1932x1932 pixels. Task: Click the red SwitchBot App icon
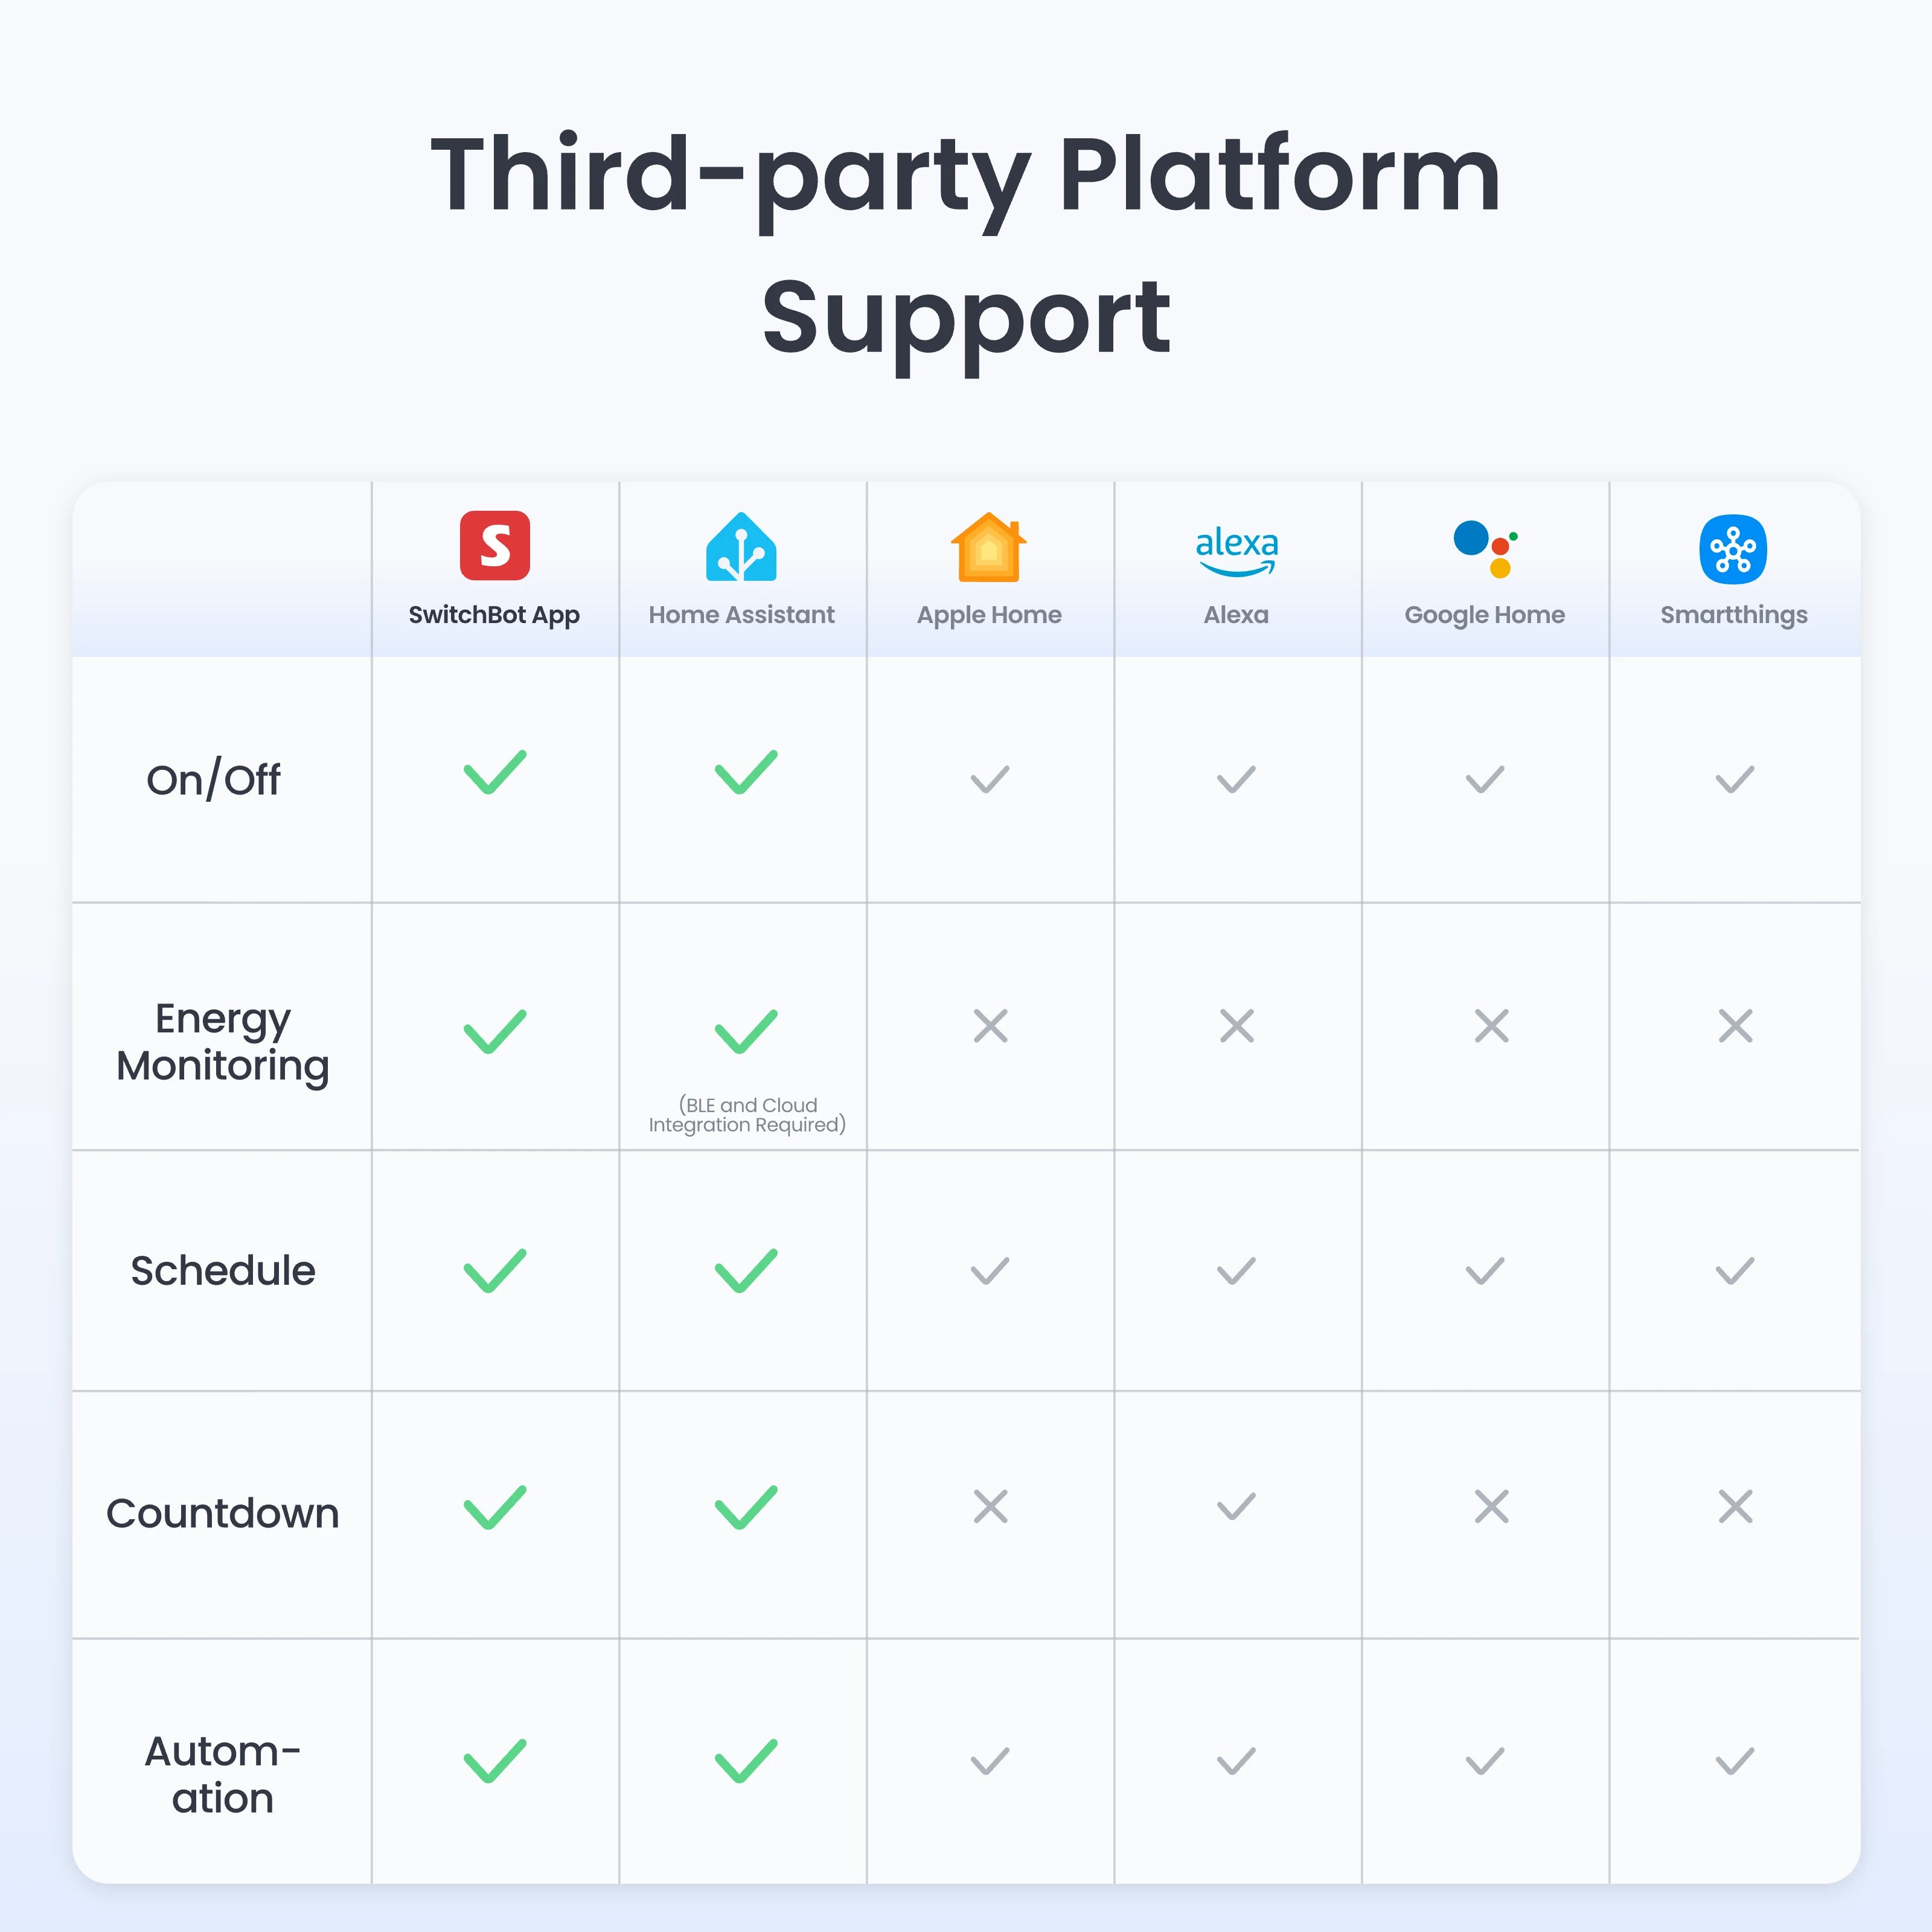pyautogui.click(x=494, y=546)
